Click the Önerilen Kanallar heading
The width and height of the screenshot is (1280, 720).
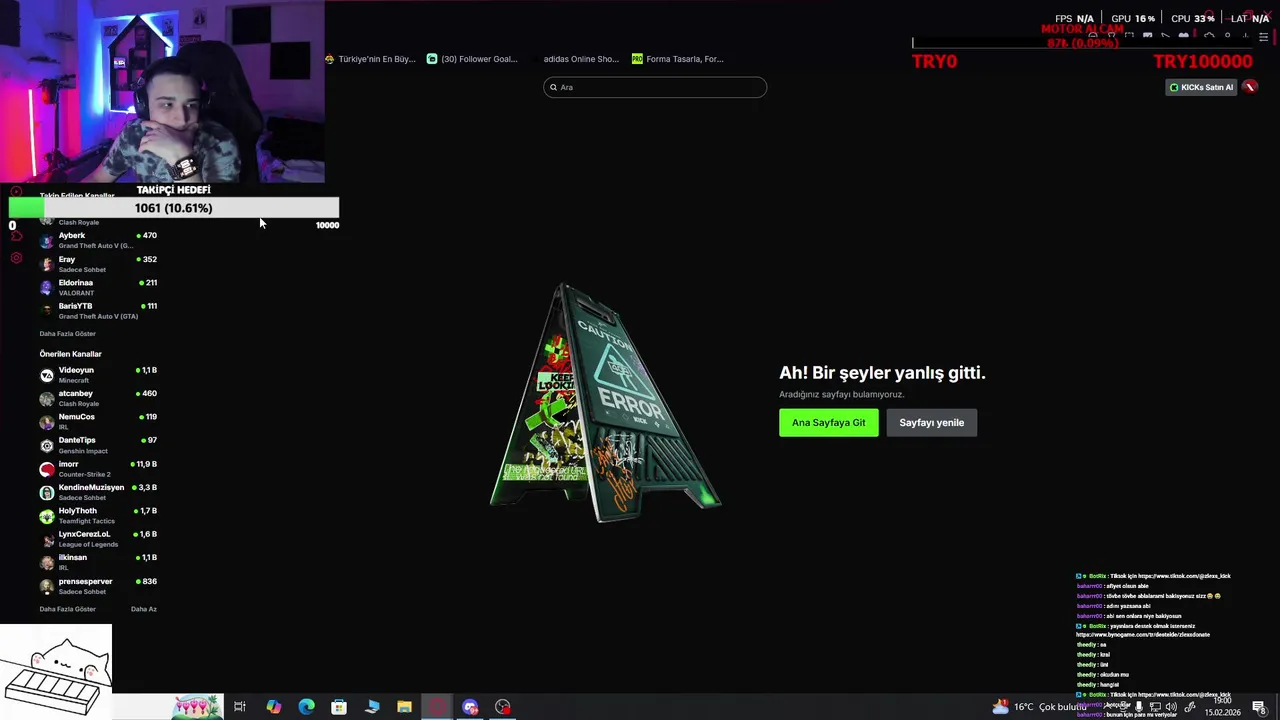coord(70,354)
